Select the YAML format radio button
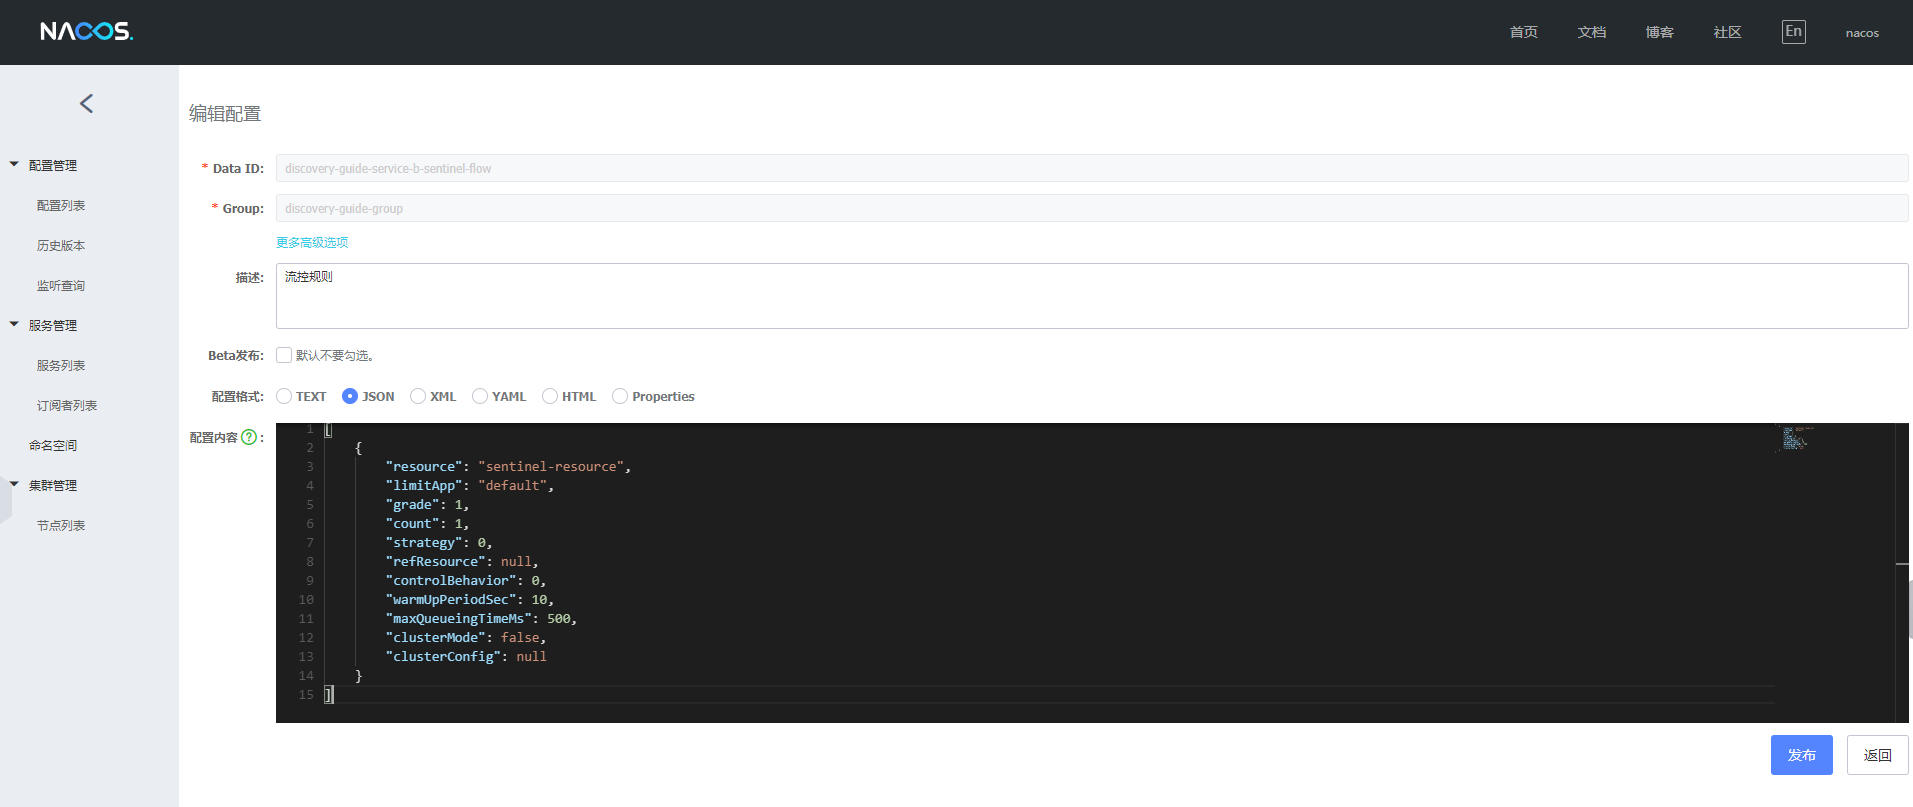 coord(480,396)
